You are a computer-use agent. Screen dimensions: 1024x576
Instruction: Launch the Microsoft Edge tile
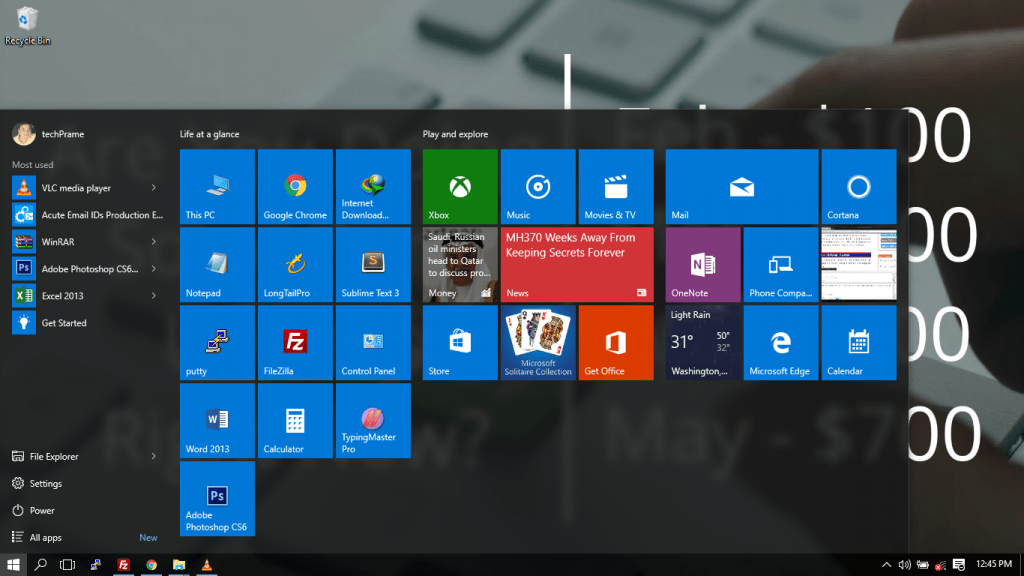coord(781,342)
